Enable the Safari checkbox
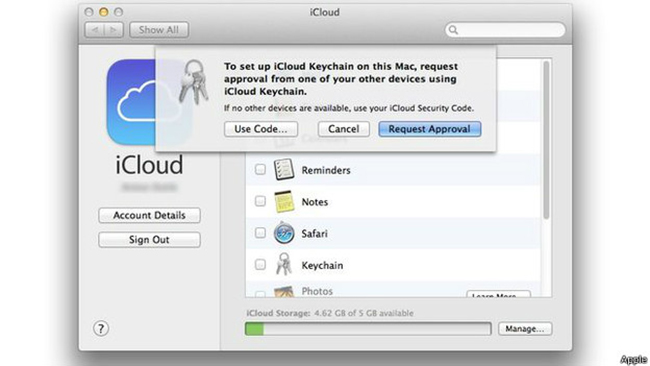650x366 pixels. coord(260,233)
